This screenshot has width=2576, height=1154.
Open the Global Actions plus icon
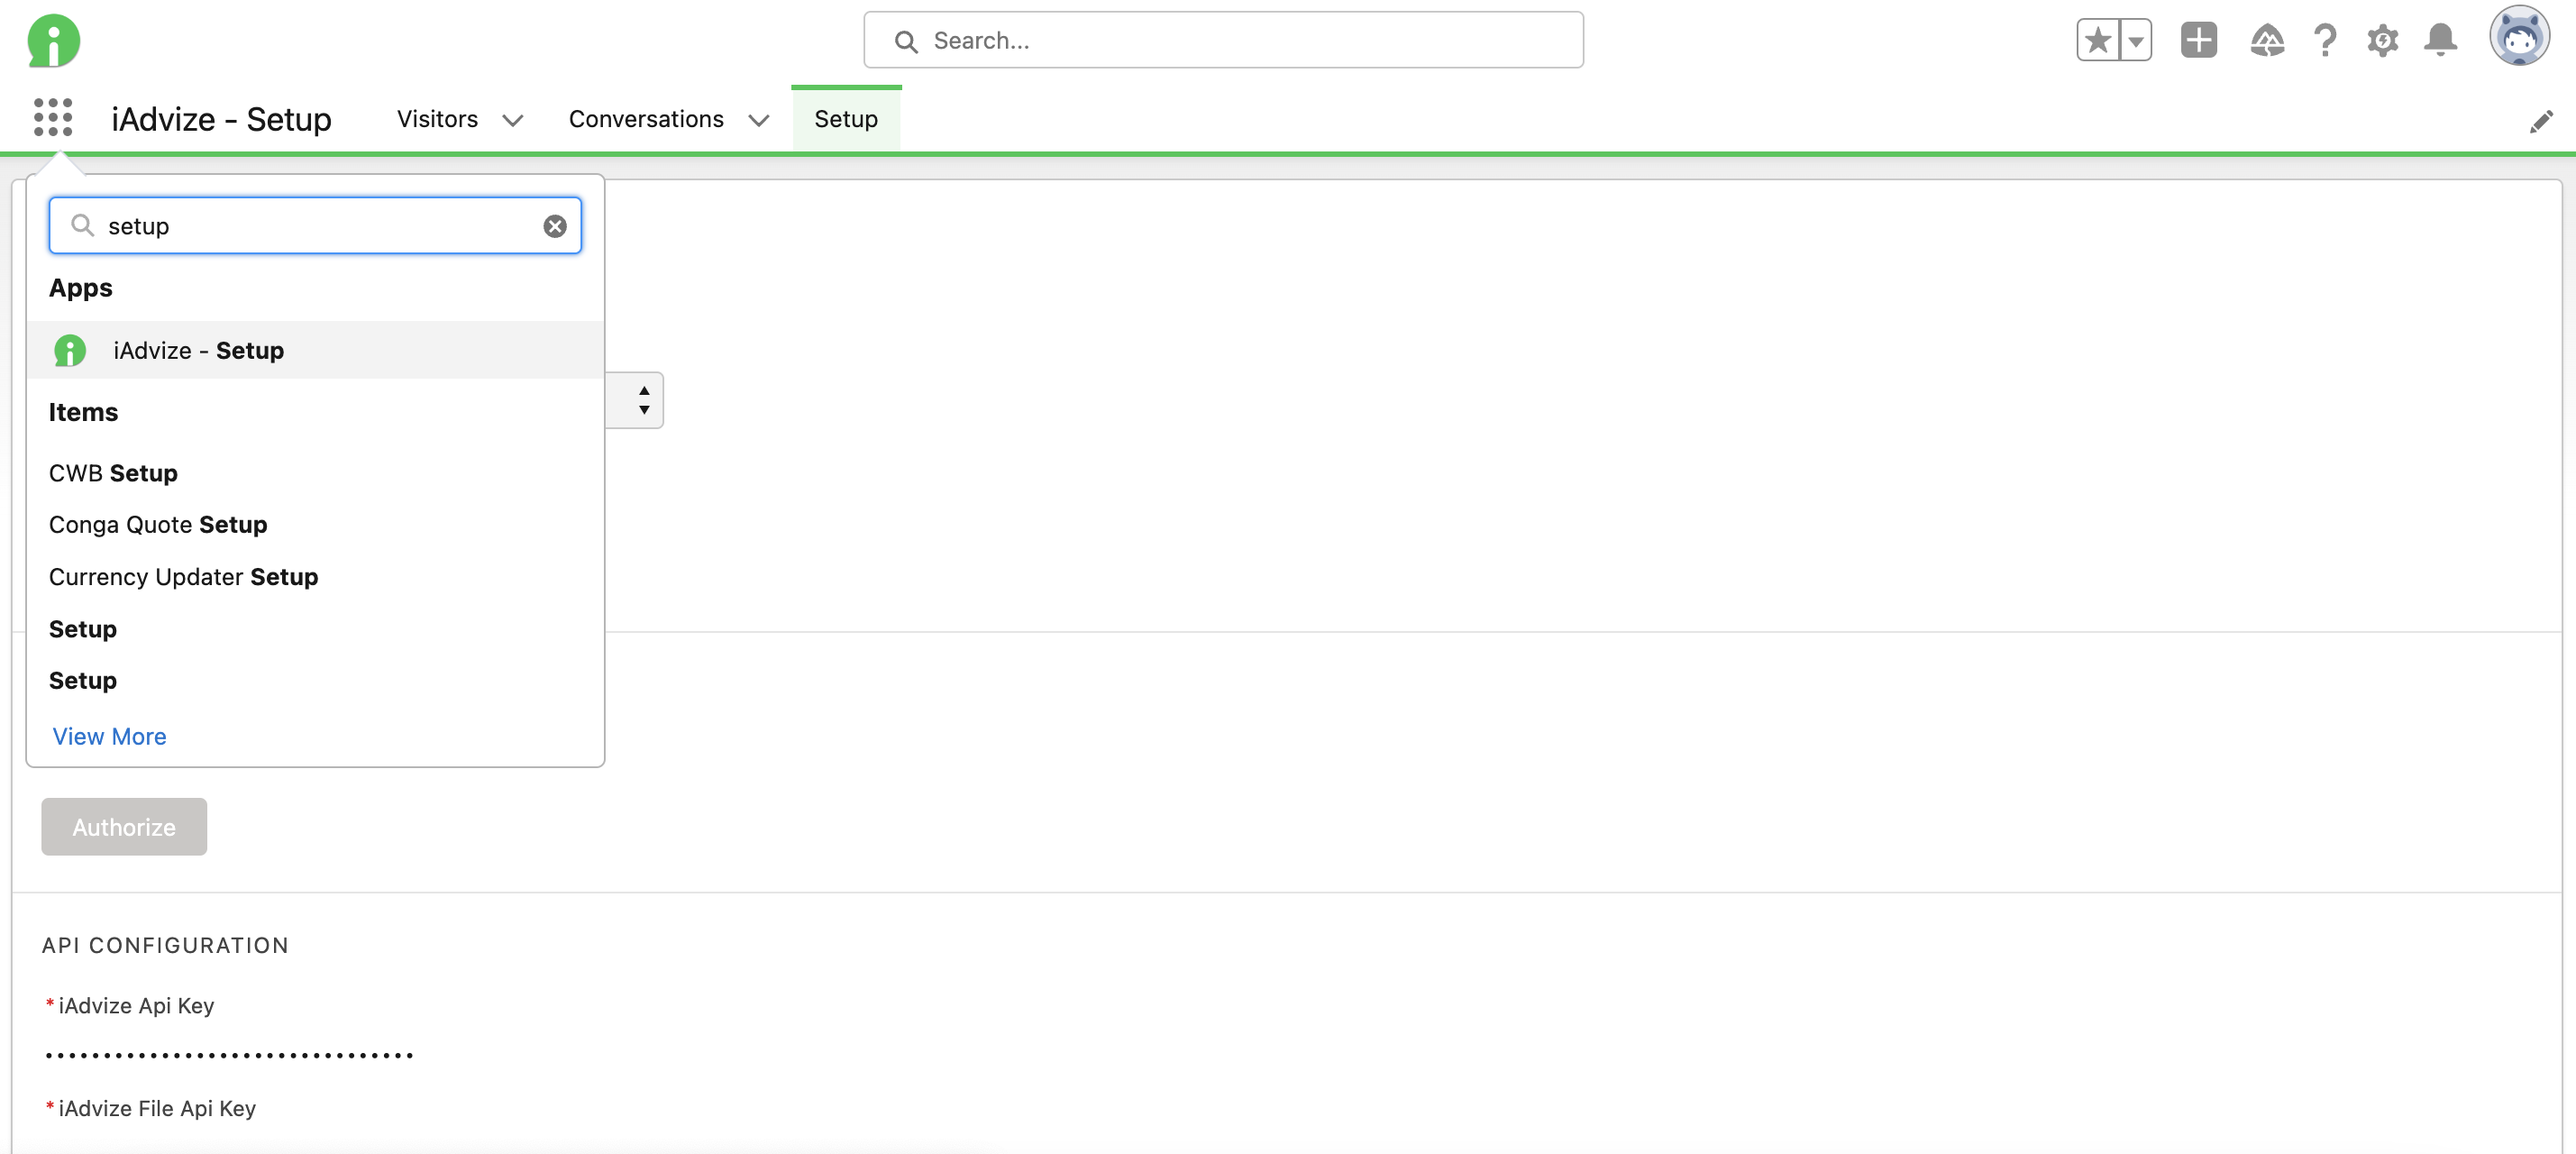pyautogui.click(x=2198, y=40)
